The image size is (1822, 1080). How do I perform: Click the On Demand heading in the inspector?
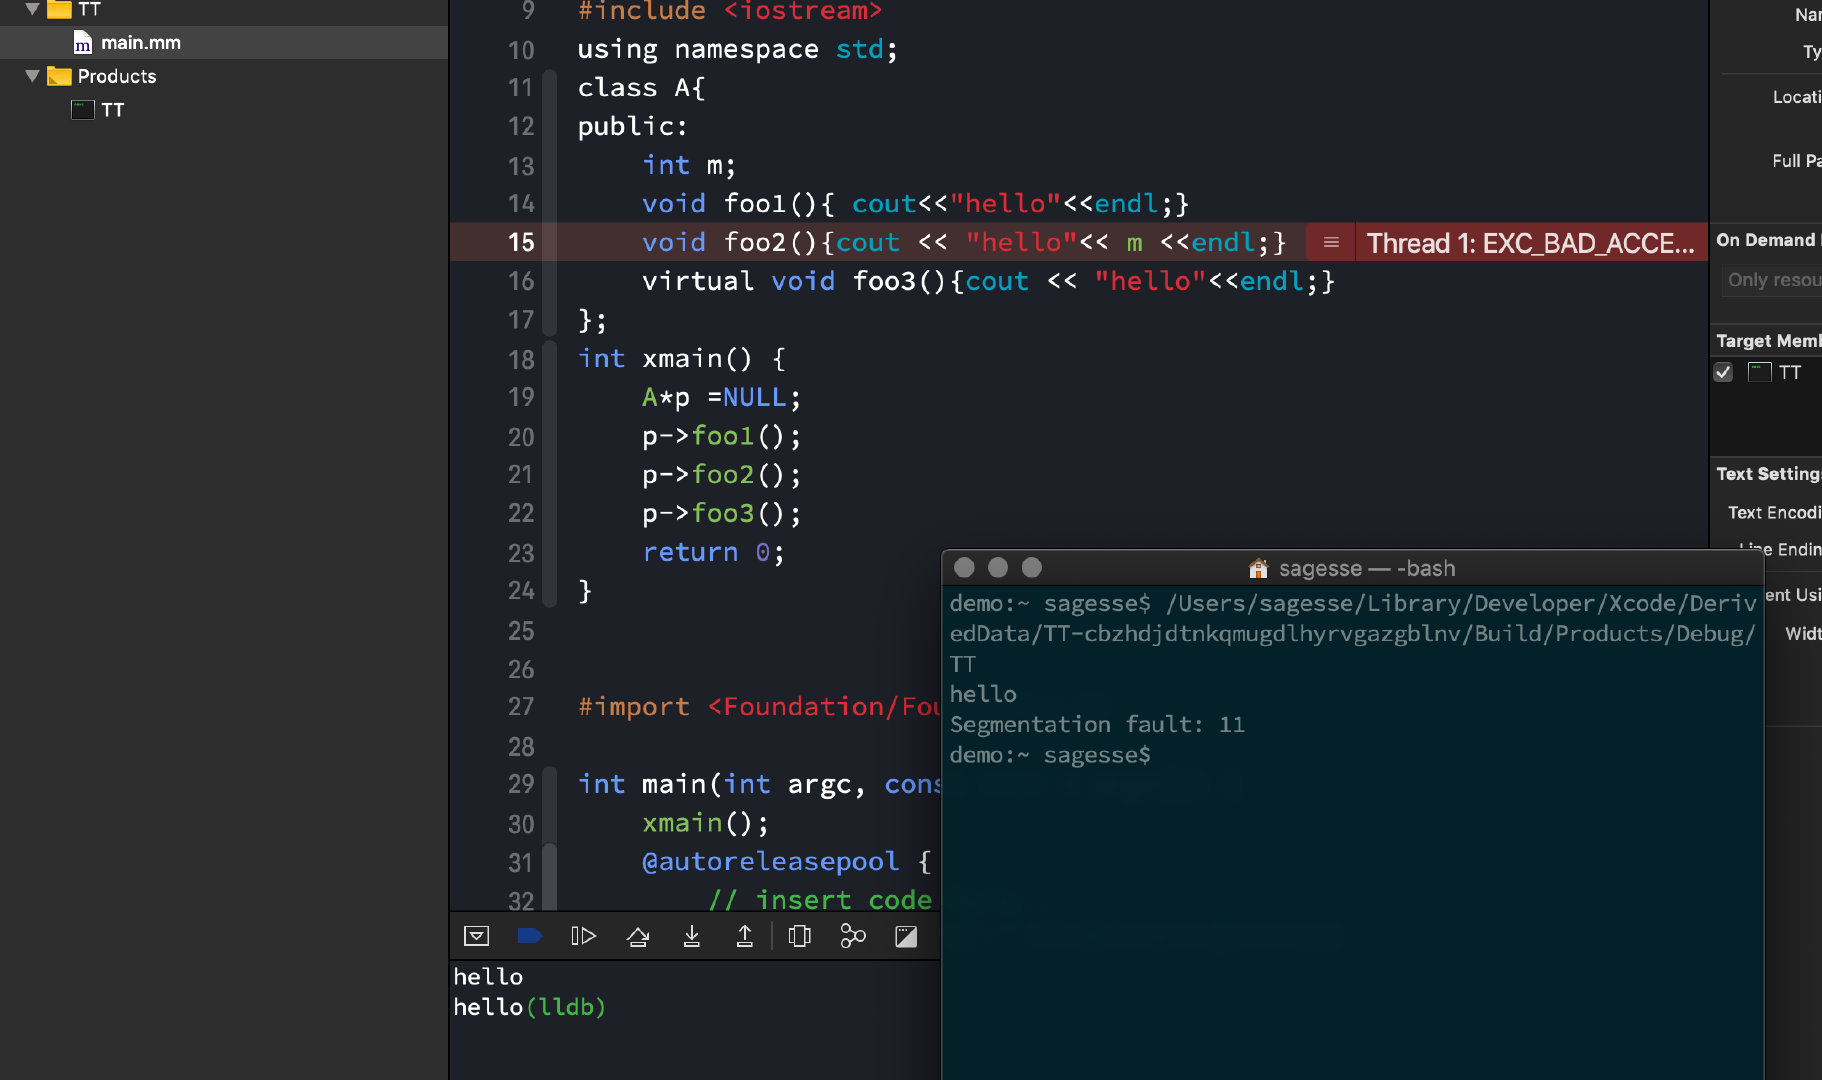click(1768, 240)
